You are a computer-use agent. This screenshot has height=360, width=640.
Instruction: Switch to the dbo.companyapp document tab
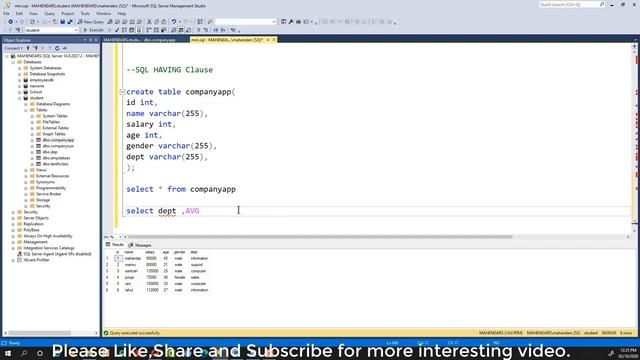point(140,40)
